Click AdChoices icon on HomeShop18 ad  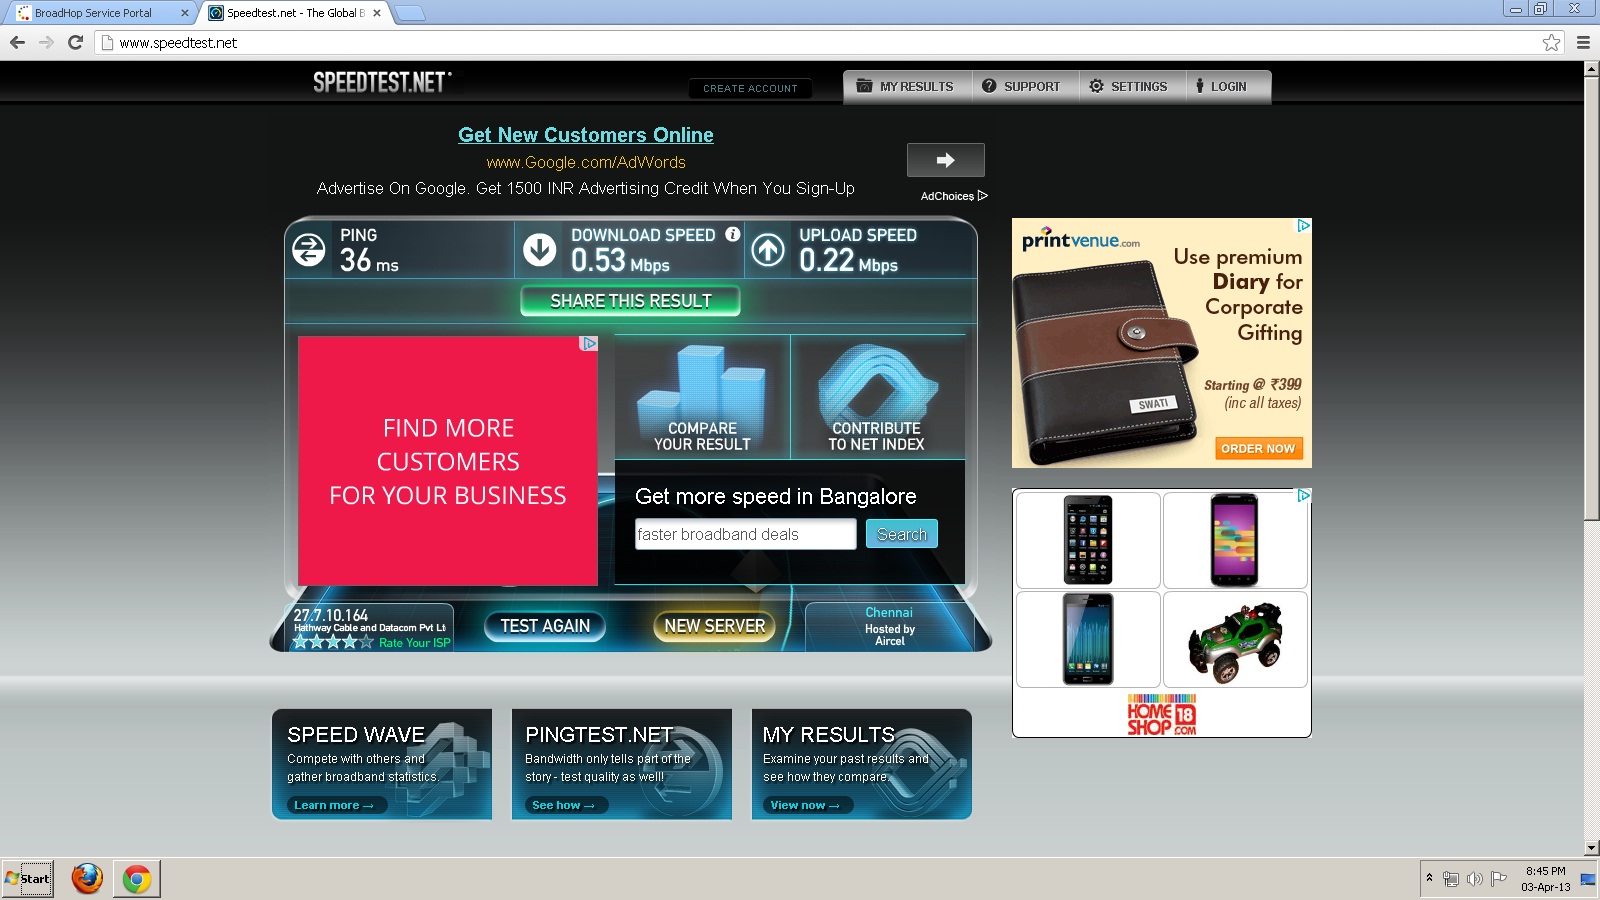coord(1303,495)
